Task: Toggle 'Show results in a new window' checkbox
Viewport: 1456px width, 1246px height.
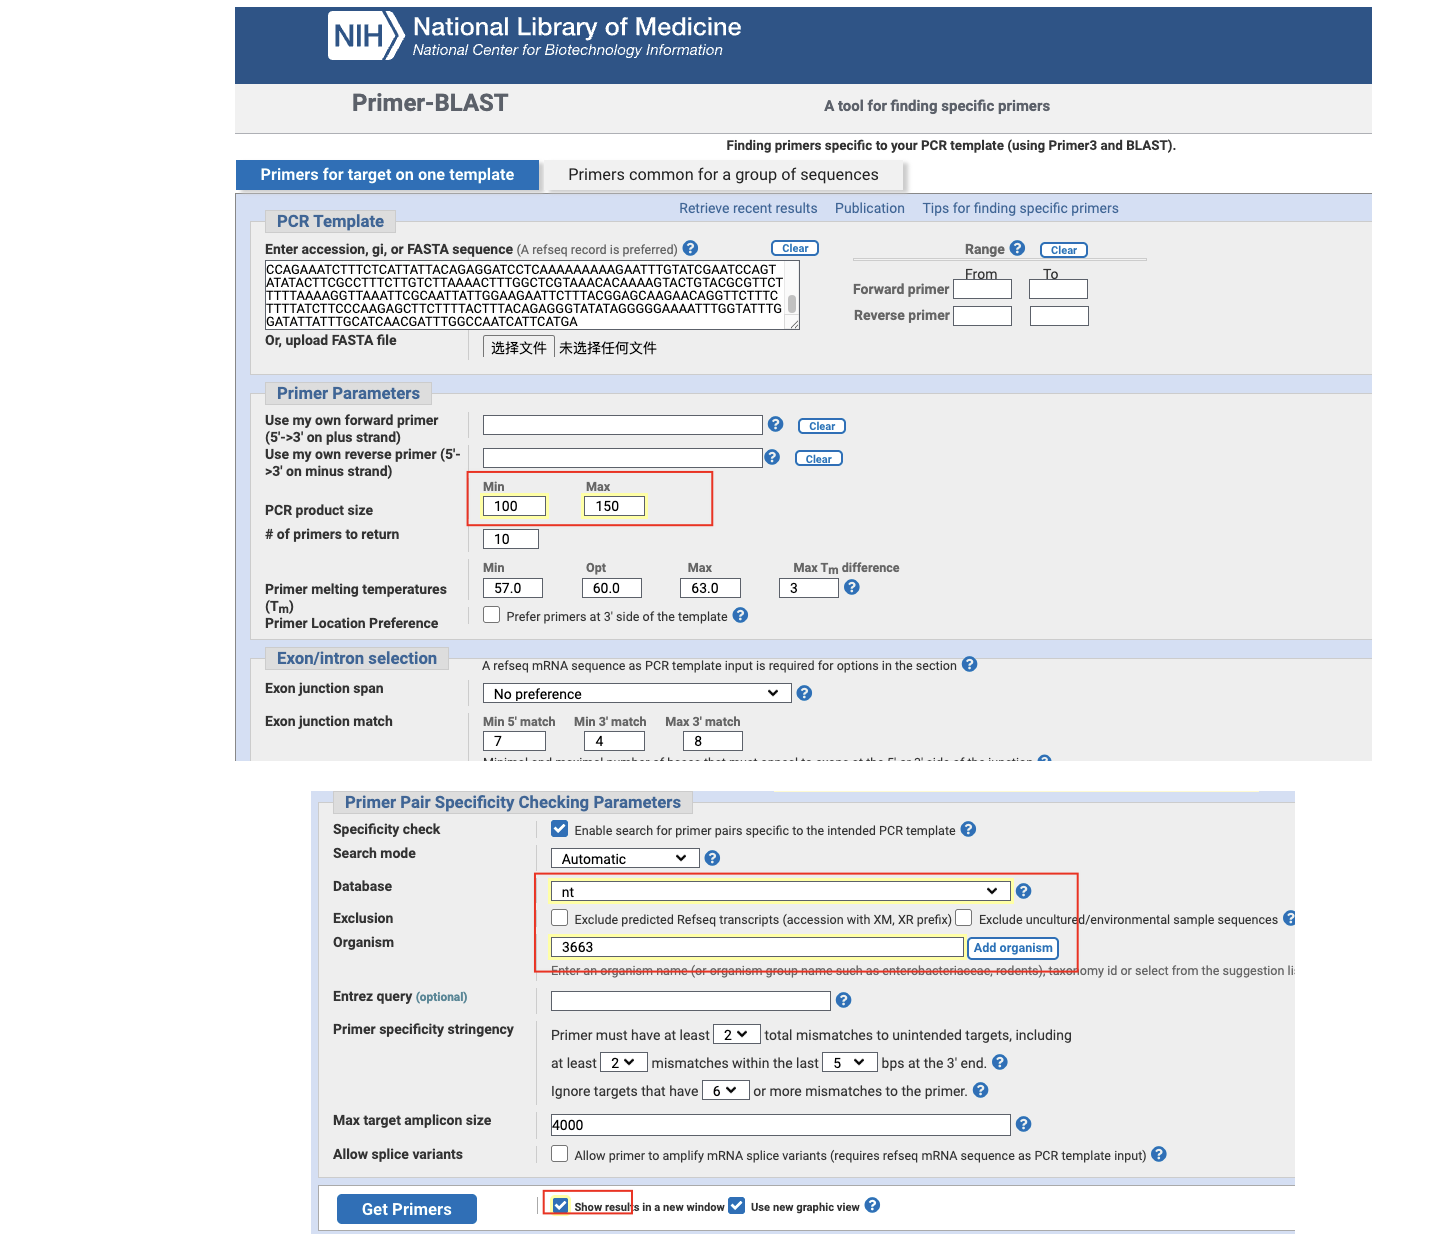Action: 561,1206
